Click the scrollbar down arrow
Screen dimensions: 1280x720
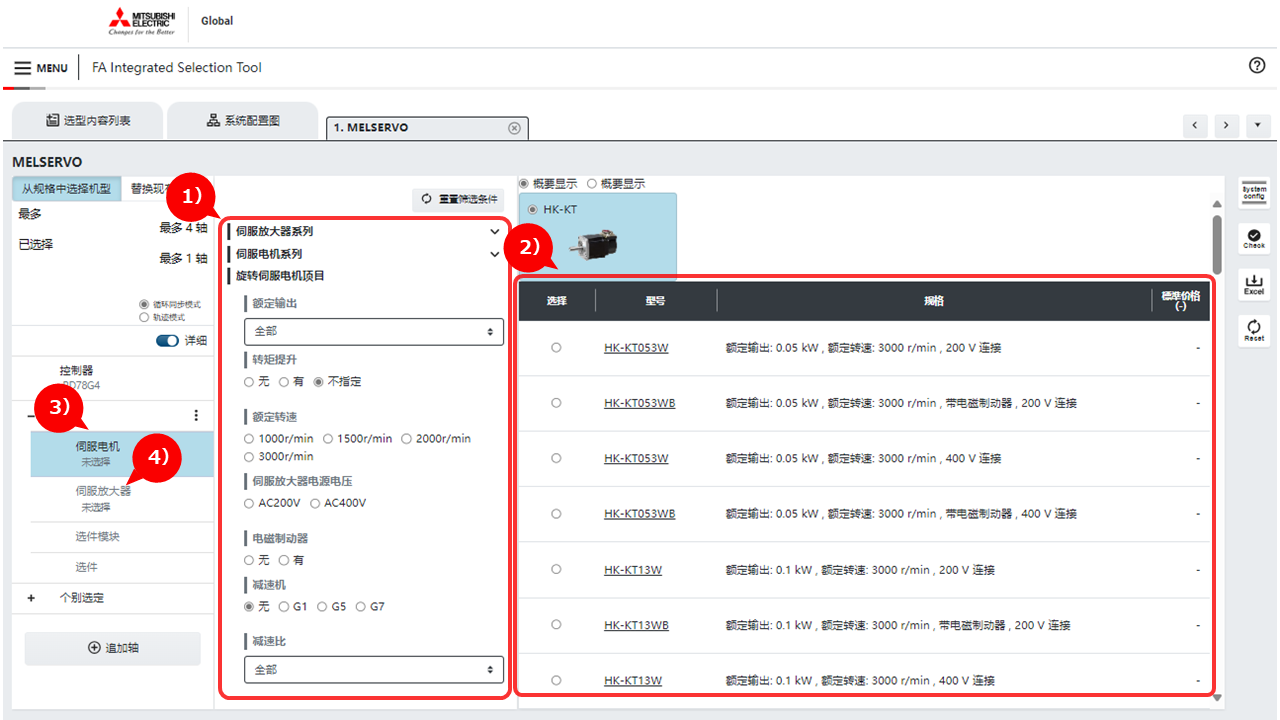(x=1217, y=697)
